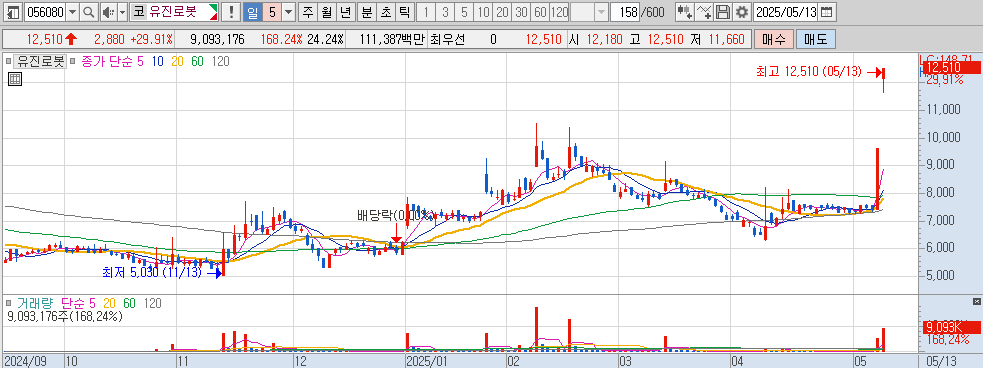Select tick (틱) chart period
The height and width of the screenshot is (368, 983).
(x=404, y=11)
